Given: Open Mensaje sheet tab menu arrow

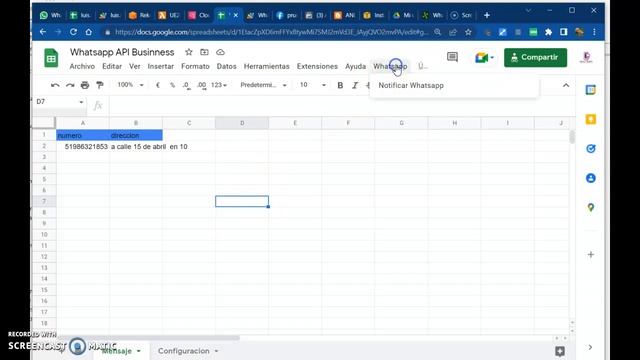Looking at the screenshot, I should tap(138, 351).
